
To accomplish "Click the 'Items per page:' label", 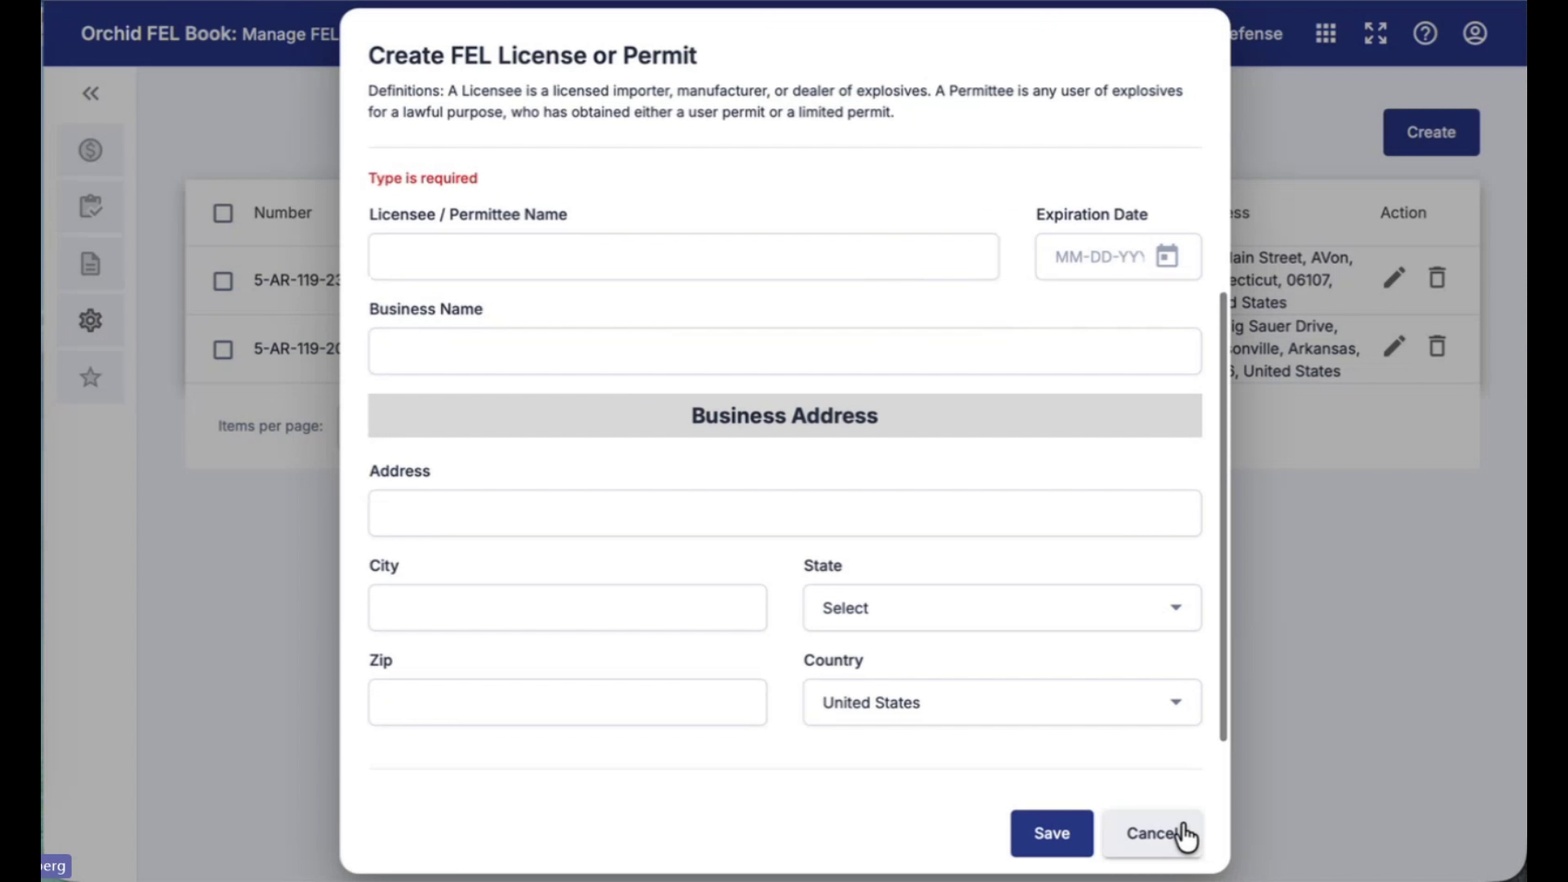I will (270, 426).
